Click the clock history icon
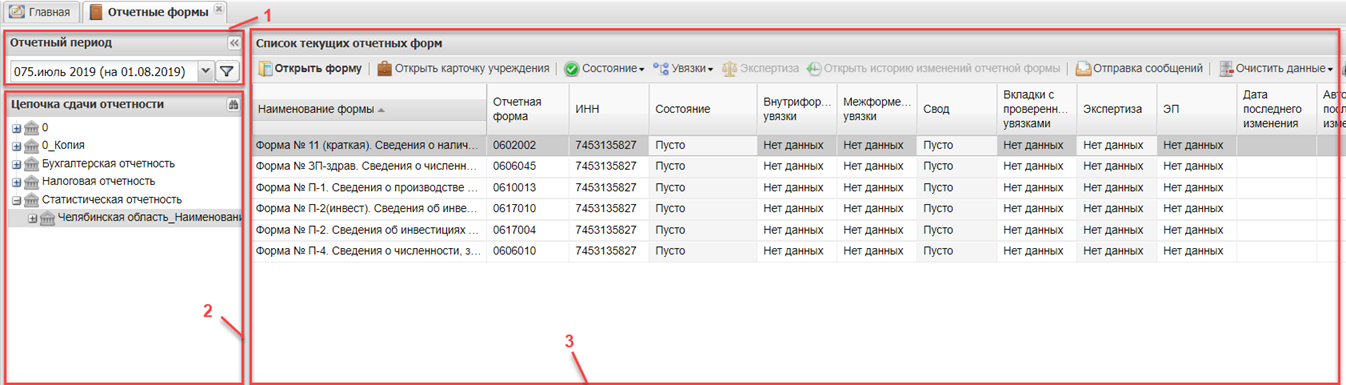 [x=815, y=69]
